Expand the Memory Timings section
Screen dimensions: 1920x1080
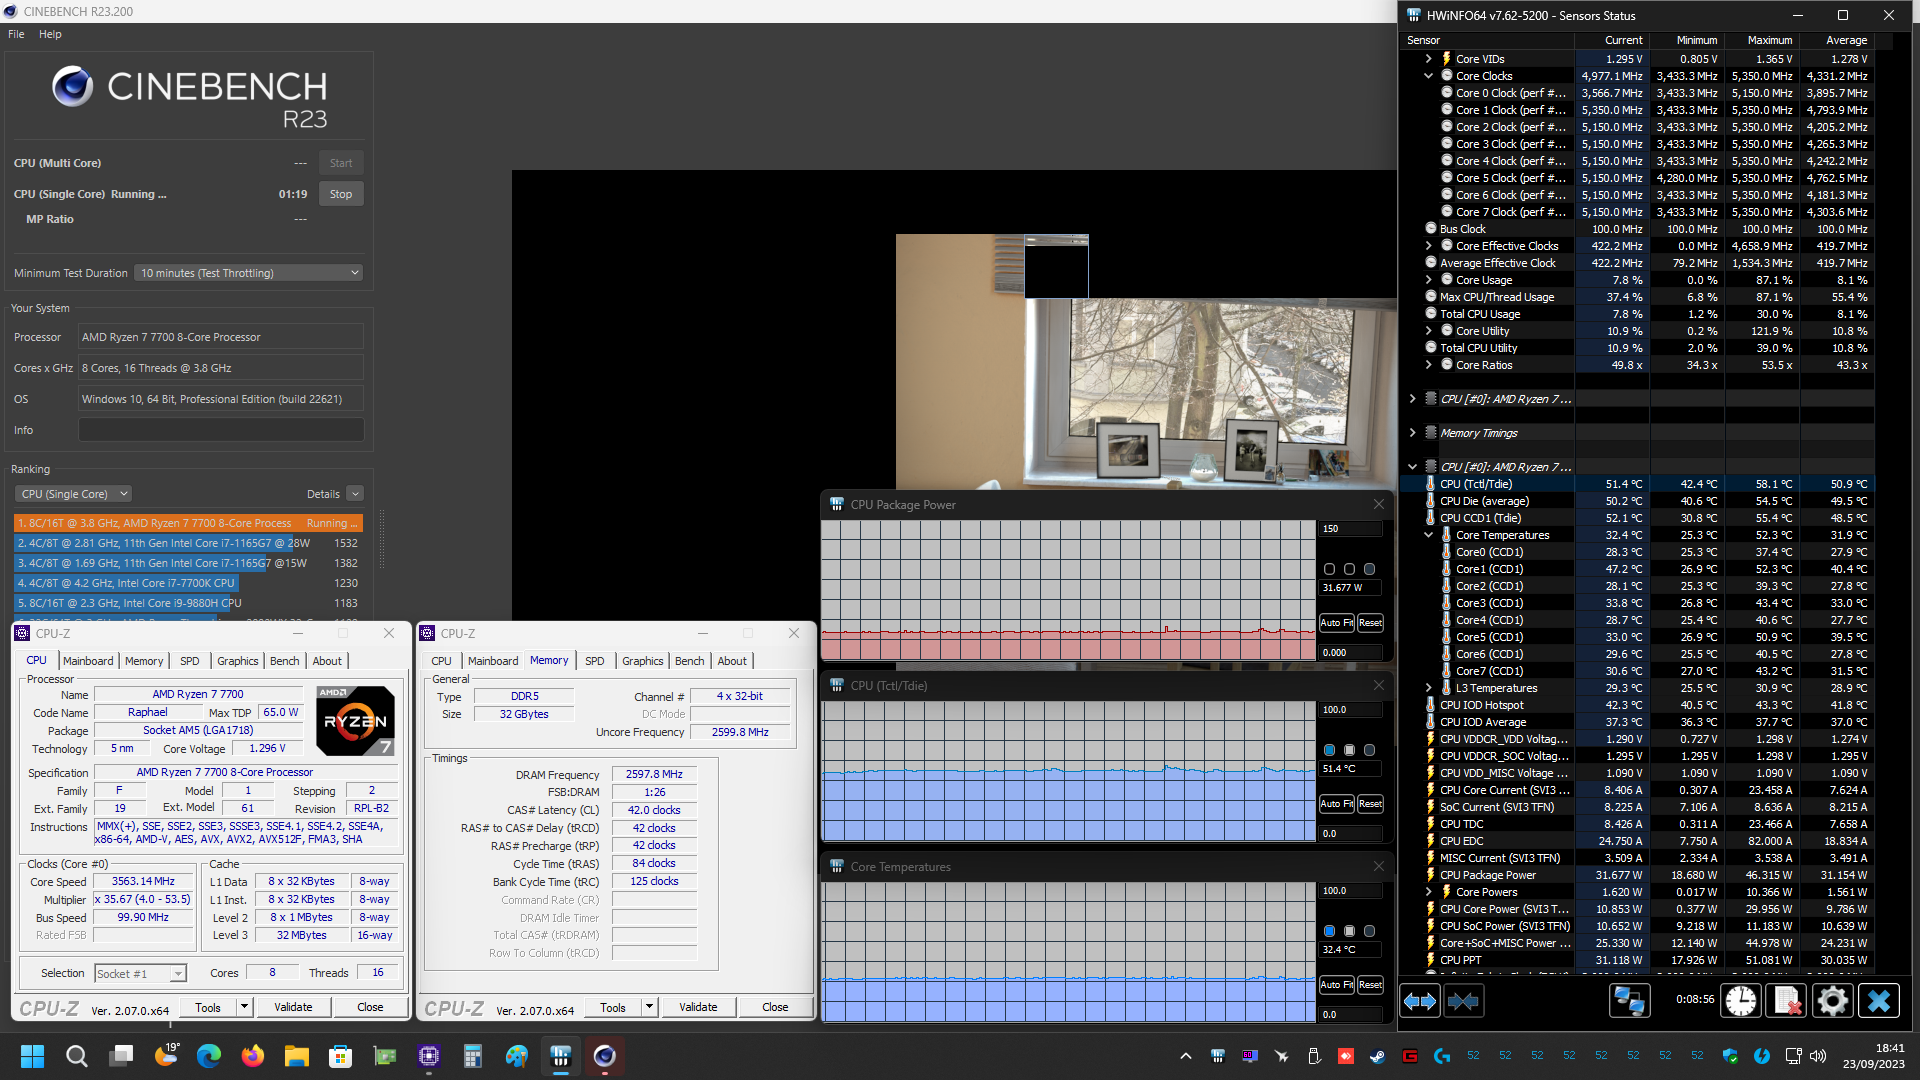(x=1413, y=433)
